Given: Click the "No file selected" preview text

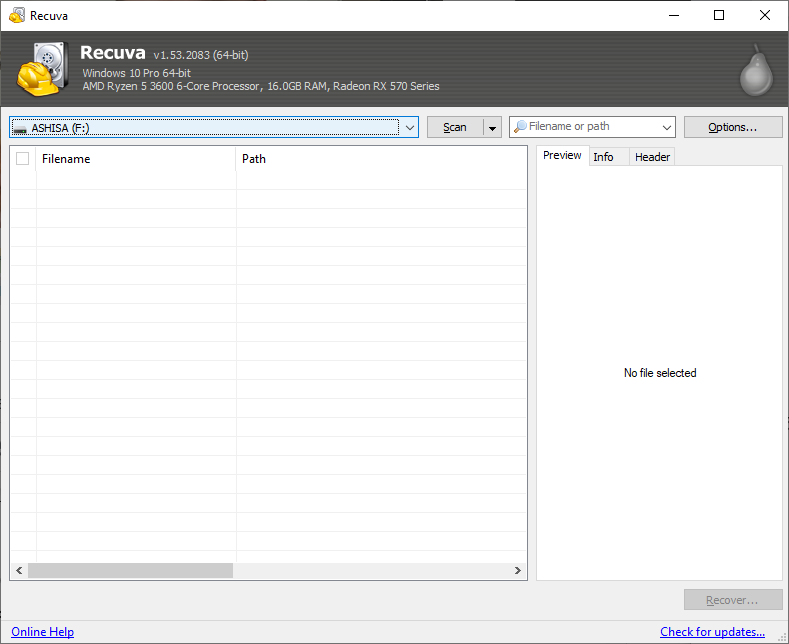Looking at the screenshot, I should (660, 373).
